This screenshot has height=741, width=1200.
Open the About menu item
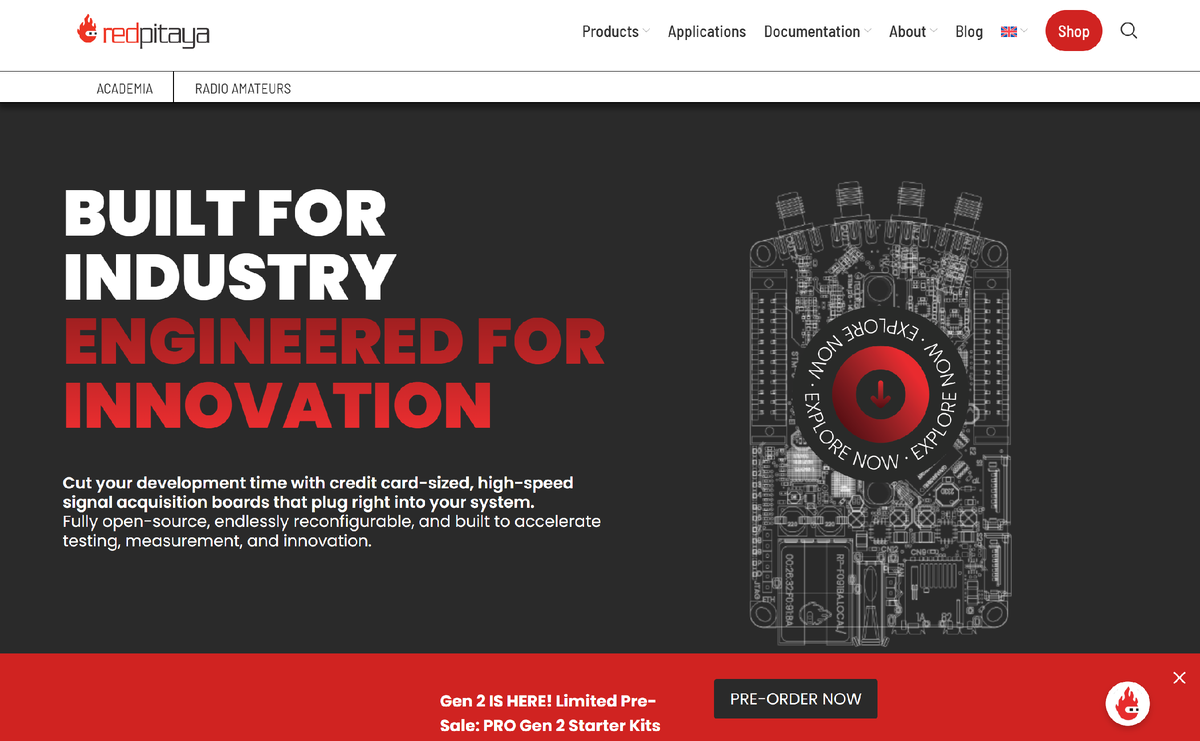(907, 32)
